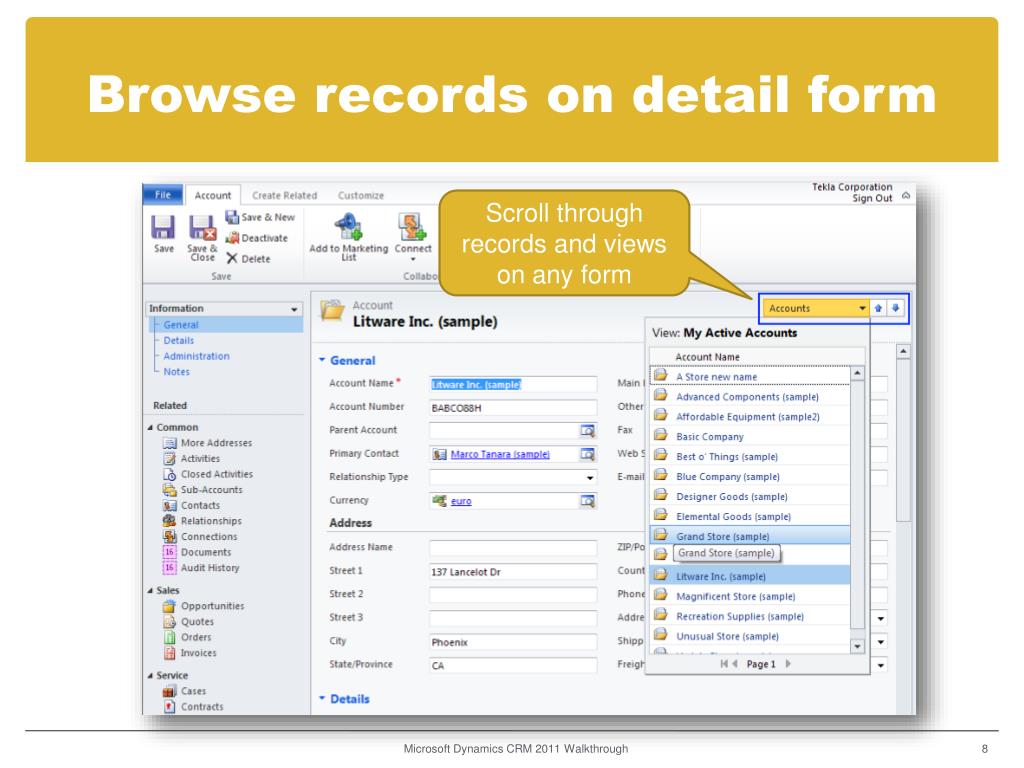Viewport: 1024px width, 768px height.
Task: Go to the previous record with the up arrow
Action: pyautogui.click(x=878, y=308)
